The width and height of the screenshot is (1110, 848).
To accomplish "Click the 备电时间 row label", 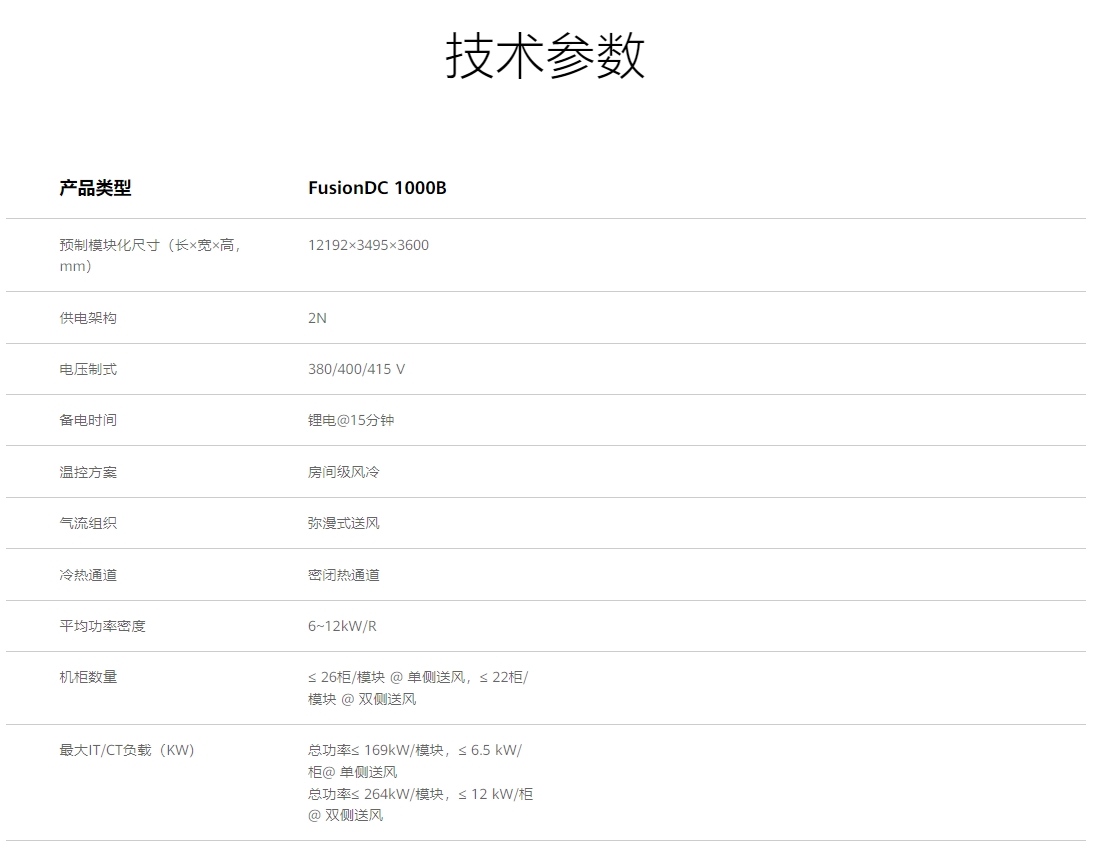I will tap(88, 420).
